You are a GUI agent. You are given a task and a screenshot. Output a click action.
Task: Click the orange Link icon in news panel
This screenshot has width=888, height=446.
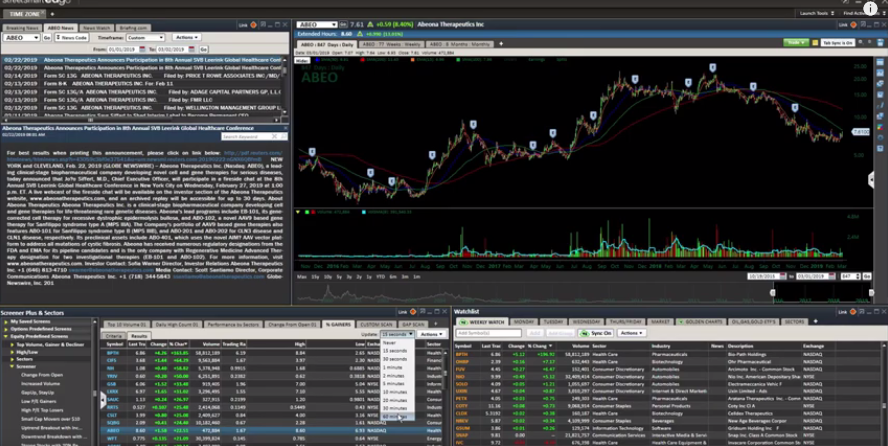click(254, 25)
